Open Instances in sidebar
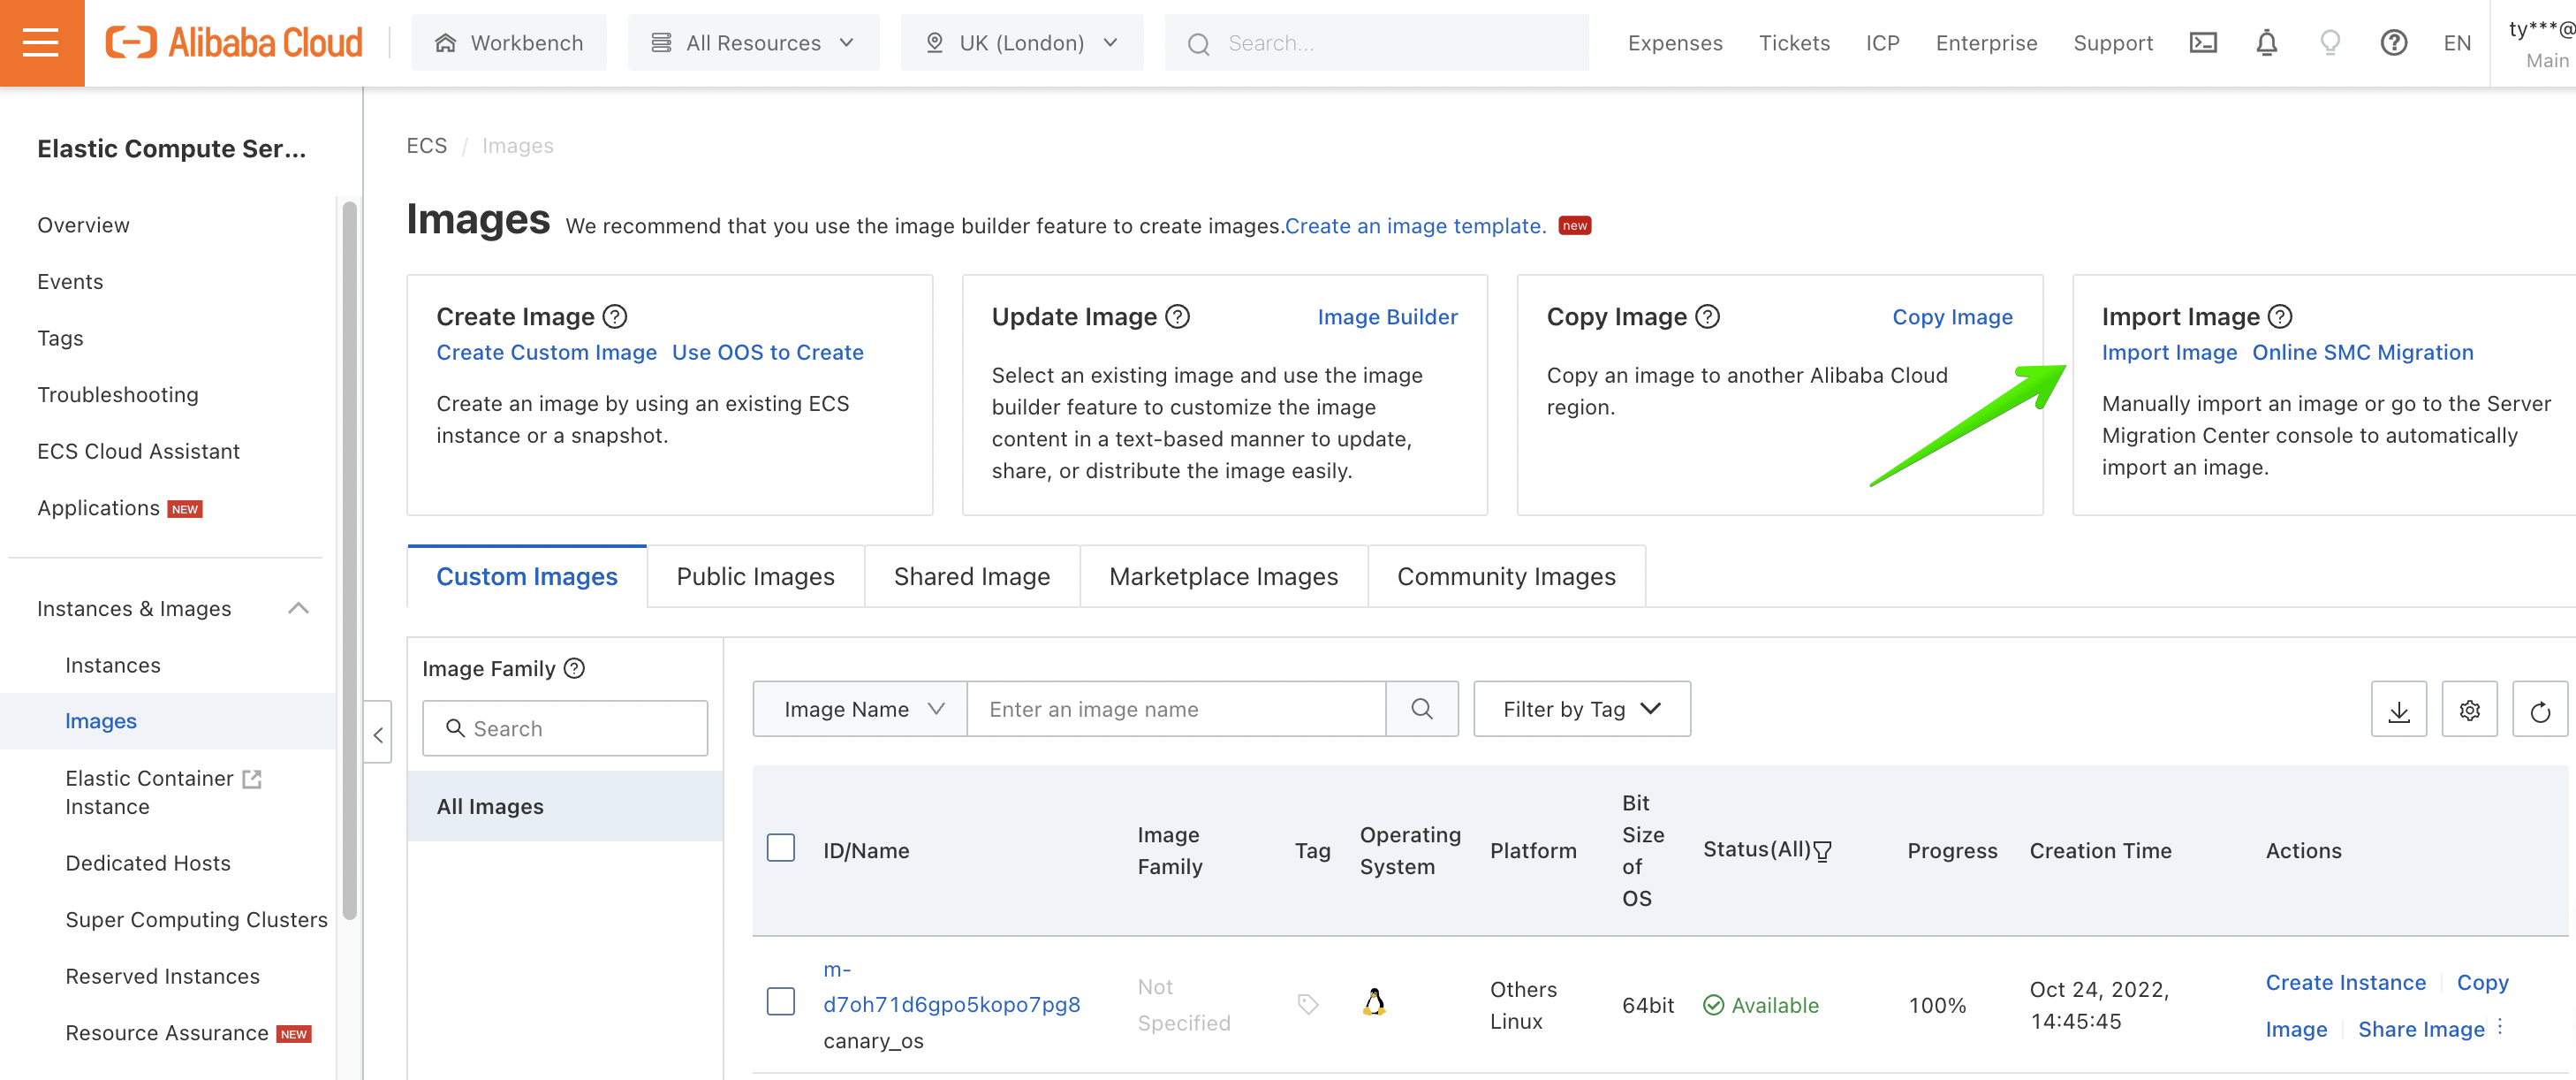Screen dimensions: 2576x1080 (x=112, y=665)
